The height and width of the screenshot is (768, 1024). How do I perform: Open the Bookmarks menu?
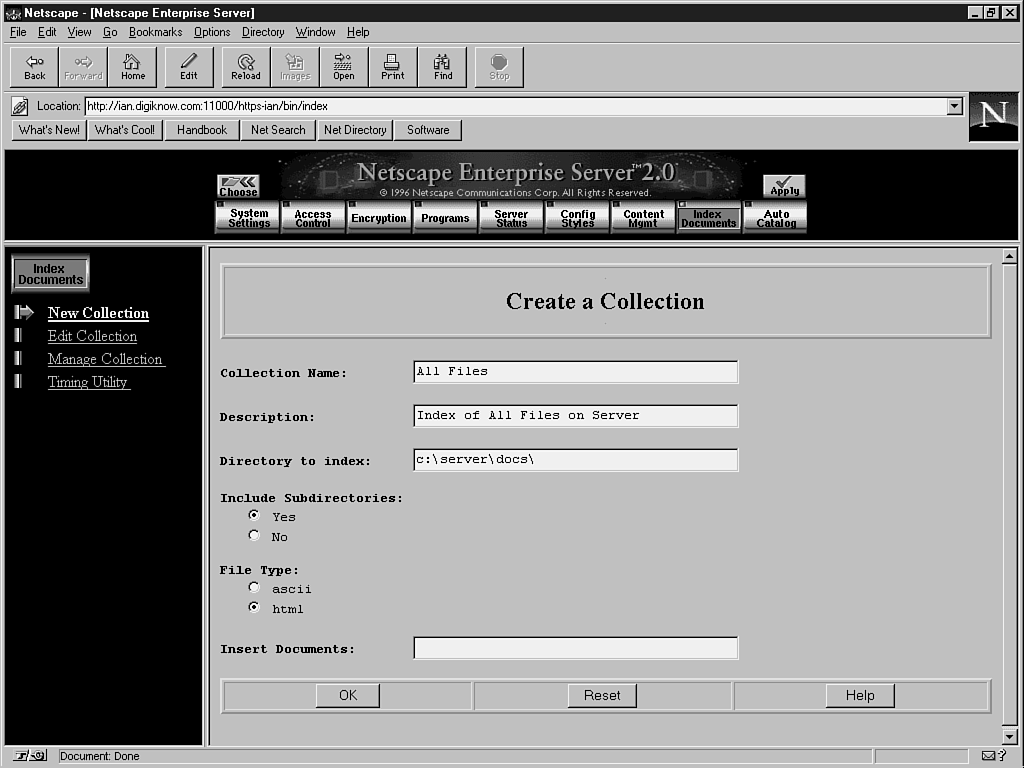tap(155, 32)
